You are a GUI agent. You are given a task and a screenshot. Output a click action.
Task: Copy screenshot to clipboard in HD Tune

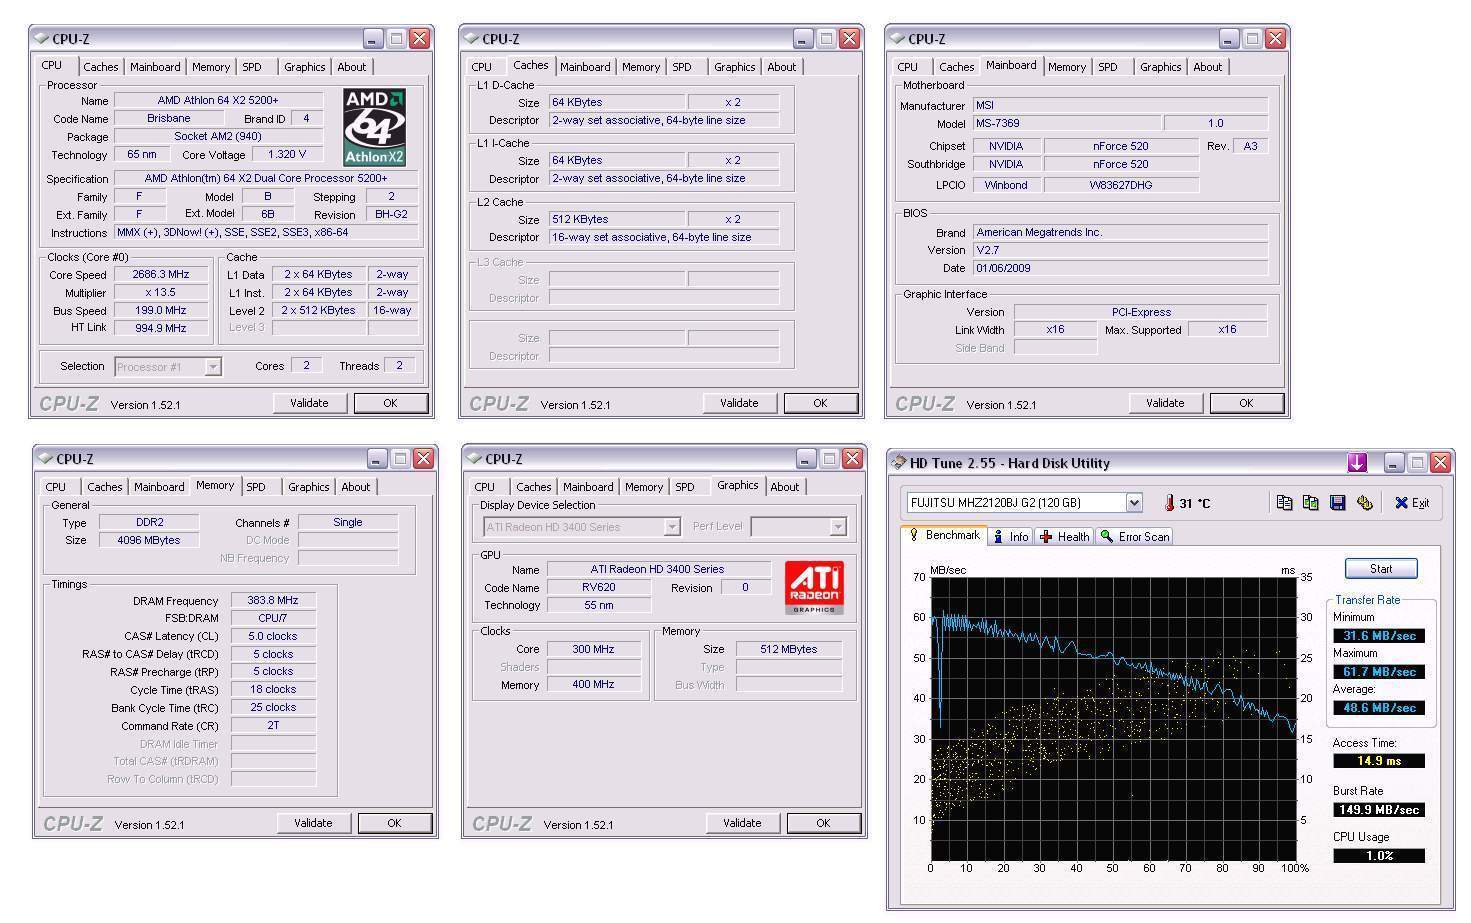(x=1311, y=503)
